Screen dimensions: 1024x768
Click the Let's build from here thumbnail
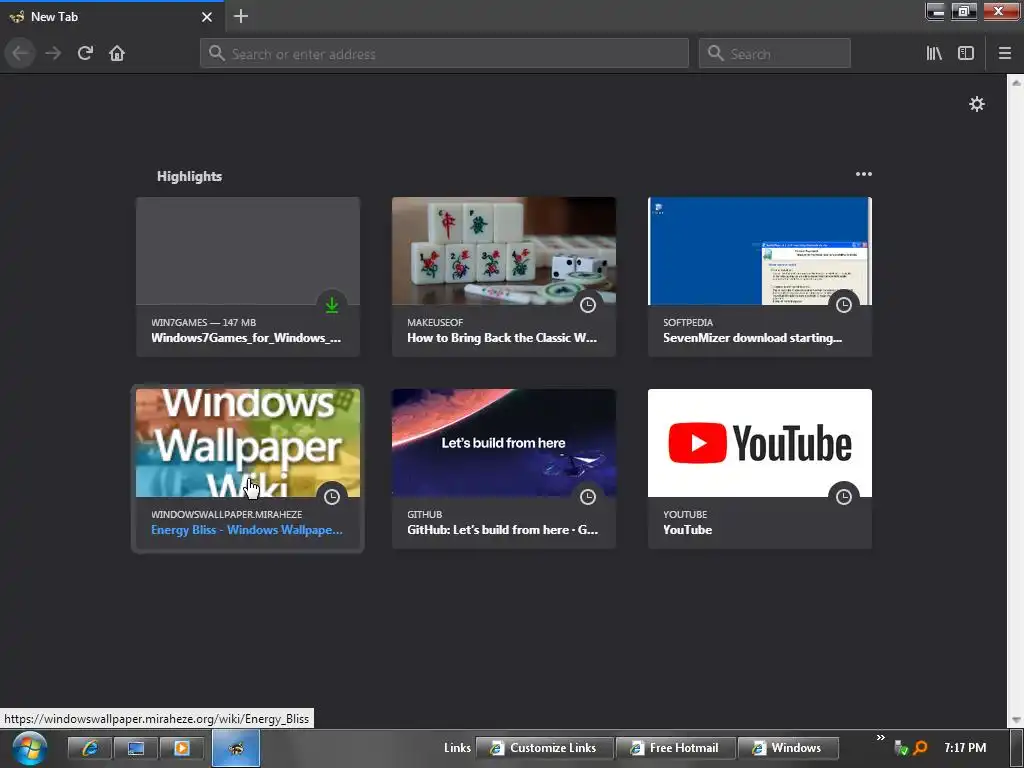click(x=504, y=443)
